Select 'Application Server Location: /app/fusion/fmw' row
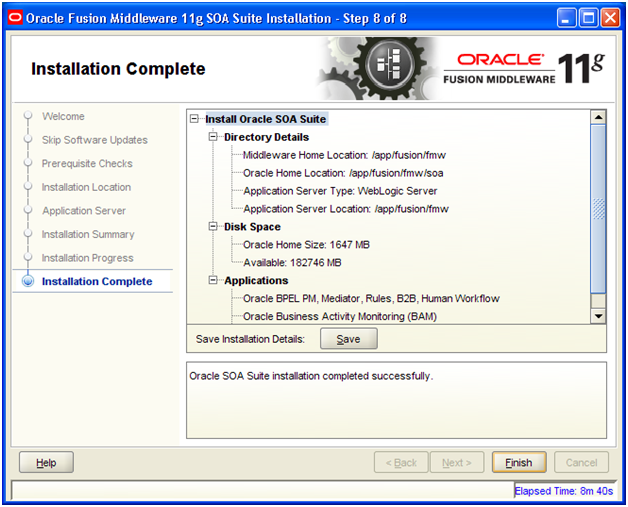The image size is (628, 507). point(346,209)
